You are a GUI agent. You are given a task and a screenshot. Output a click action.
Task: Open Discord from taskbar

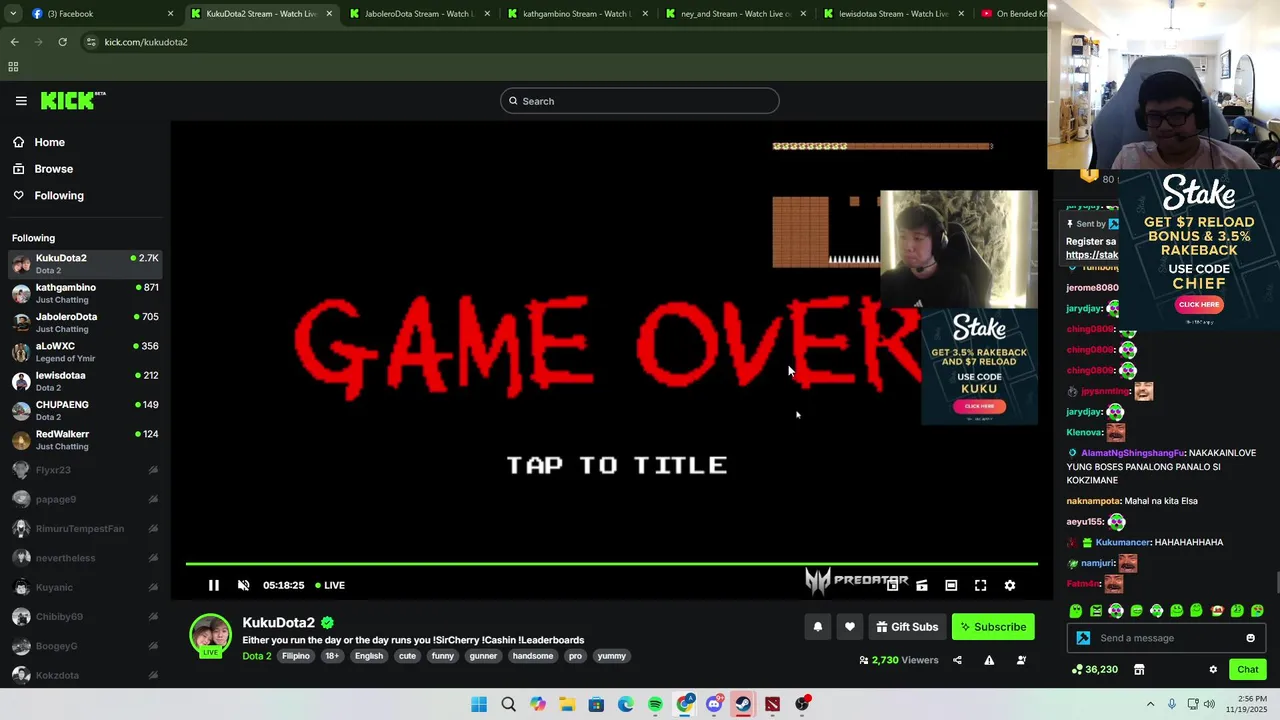[x=714, y=704]
